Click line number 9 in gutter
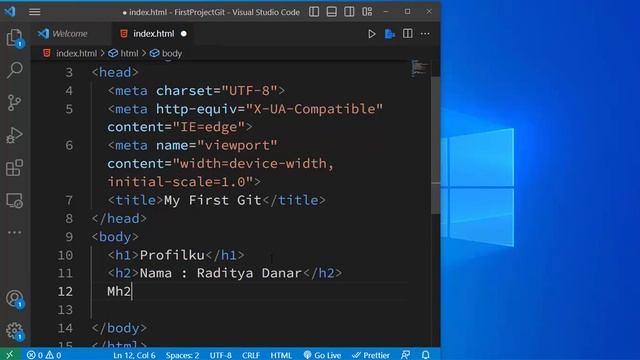This screenshot has height=360, width=640. 69,237
